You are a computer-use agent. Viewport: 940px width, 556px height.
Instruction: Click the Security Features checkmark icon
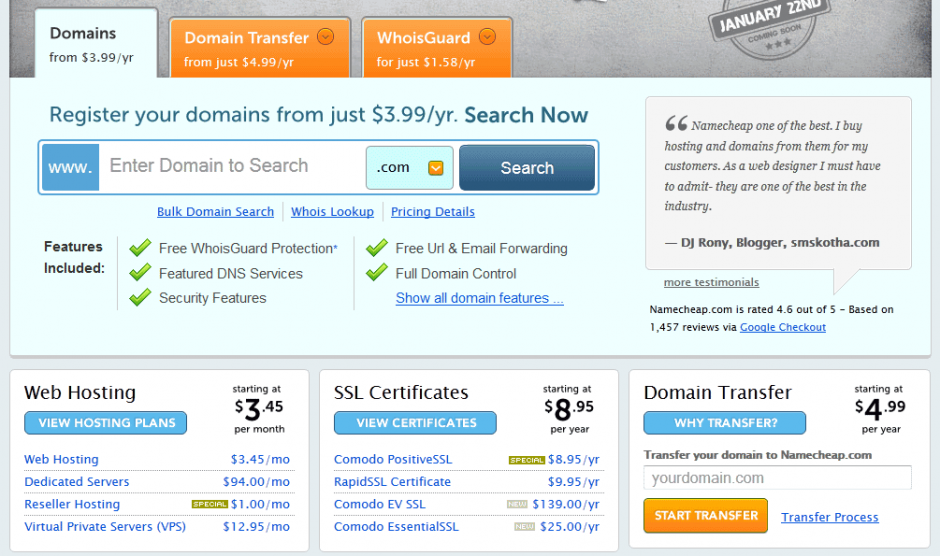140,297
